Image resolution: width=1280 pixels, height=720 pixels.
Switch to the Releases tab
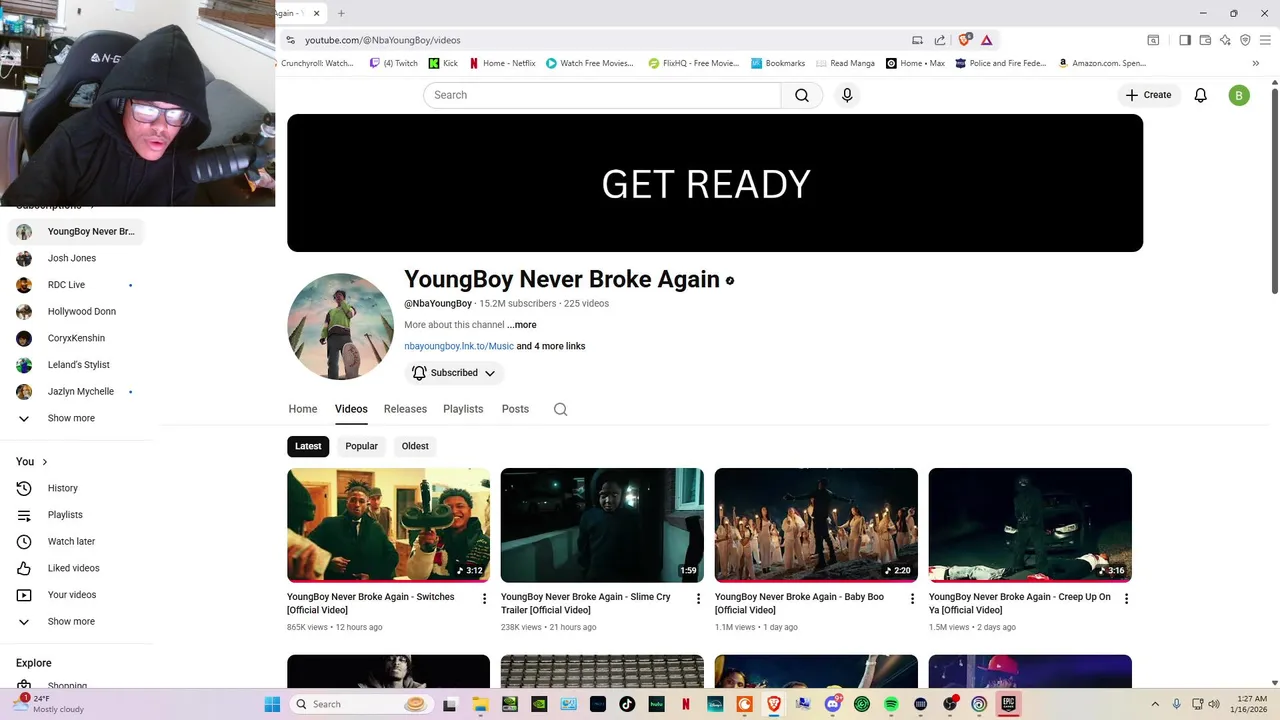click(405, 409)
